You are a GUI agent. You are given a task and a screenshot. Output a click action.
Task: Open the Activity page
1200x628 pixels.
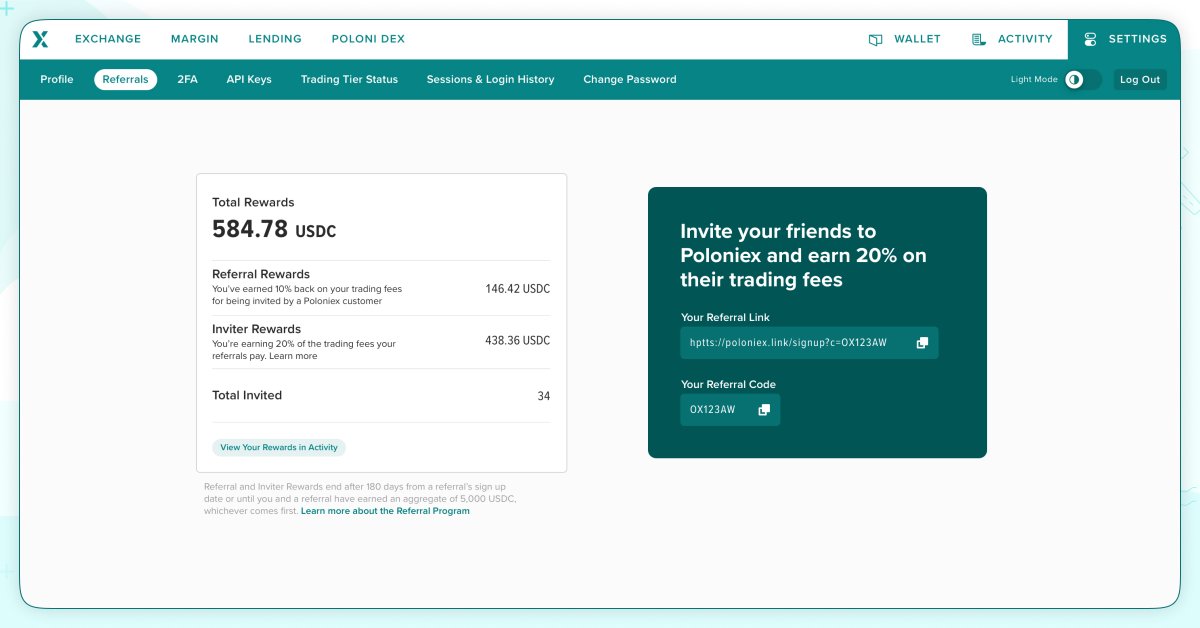pyautogui.click(x=1025, y=39)
